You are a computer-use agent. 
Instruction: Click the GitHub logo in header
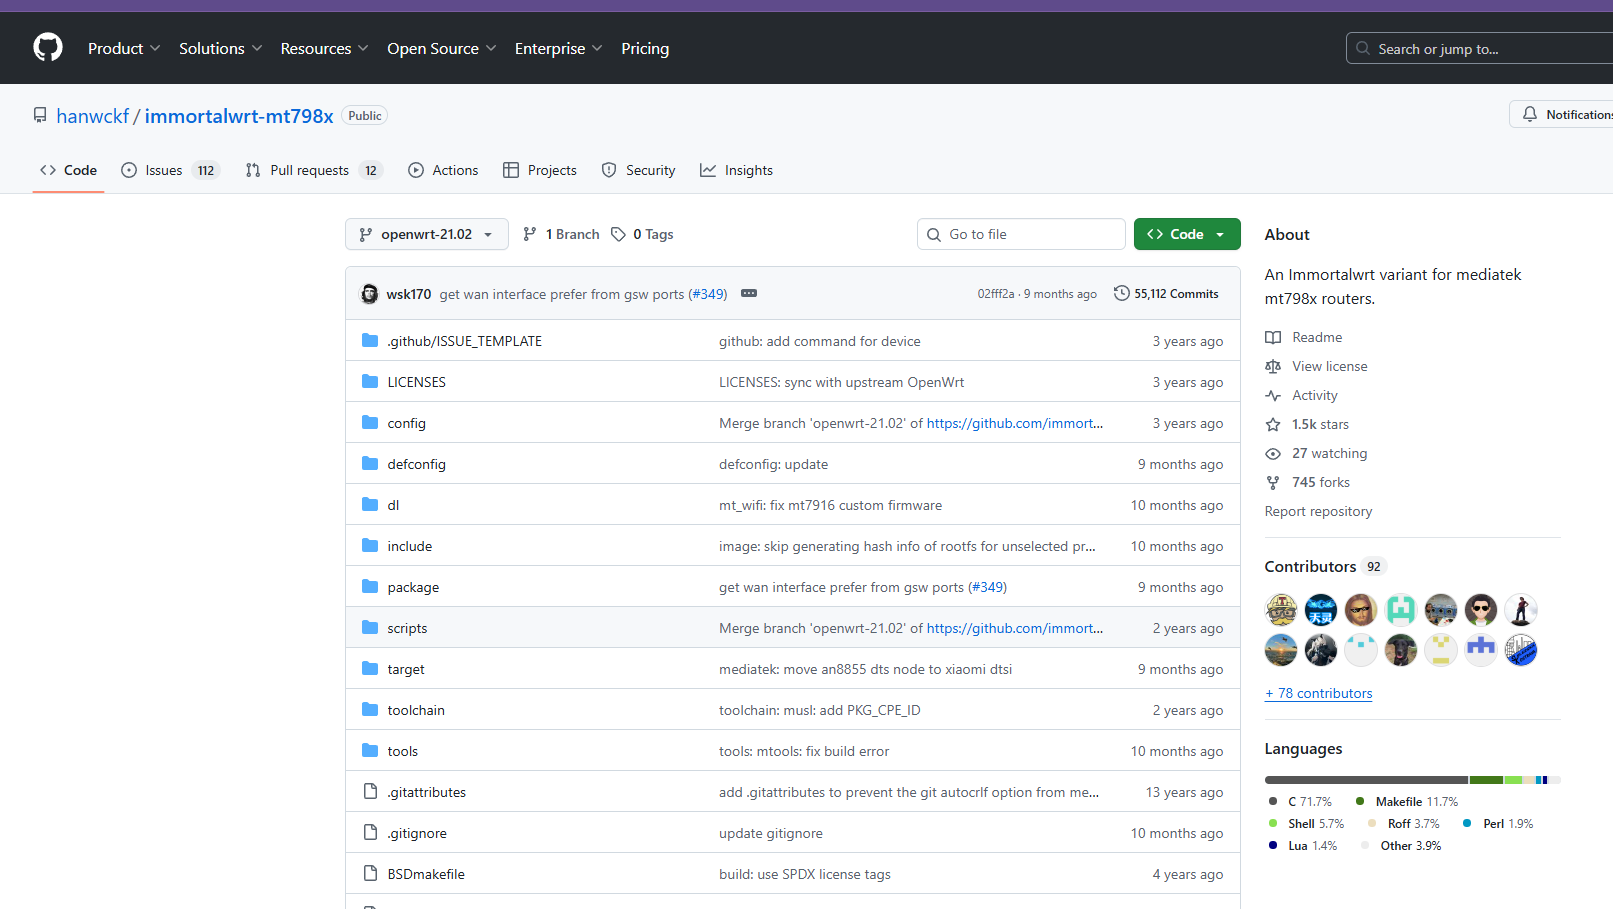click(x=48, y=48)
